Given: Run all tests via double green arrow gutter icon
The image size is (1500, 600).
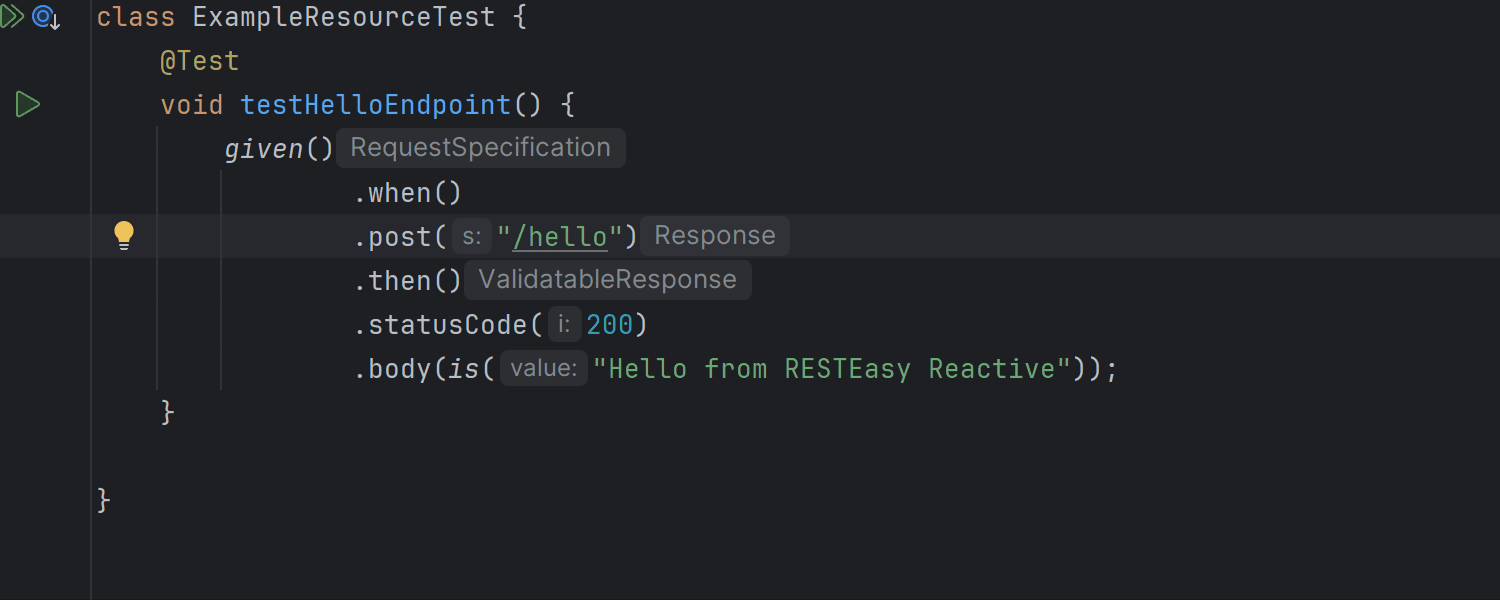Looking at the screenshot, I should 13,16.
